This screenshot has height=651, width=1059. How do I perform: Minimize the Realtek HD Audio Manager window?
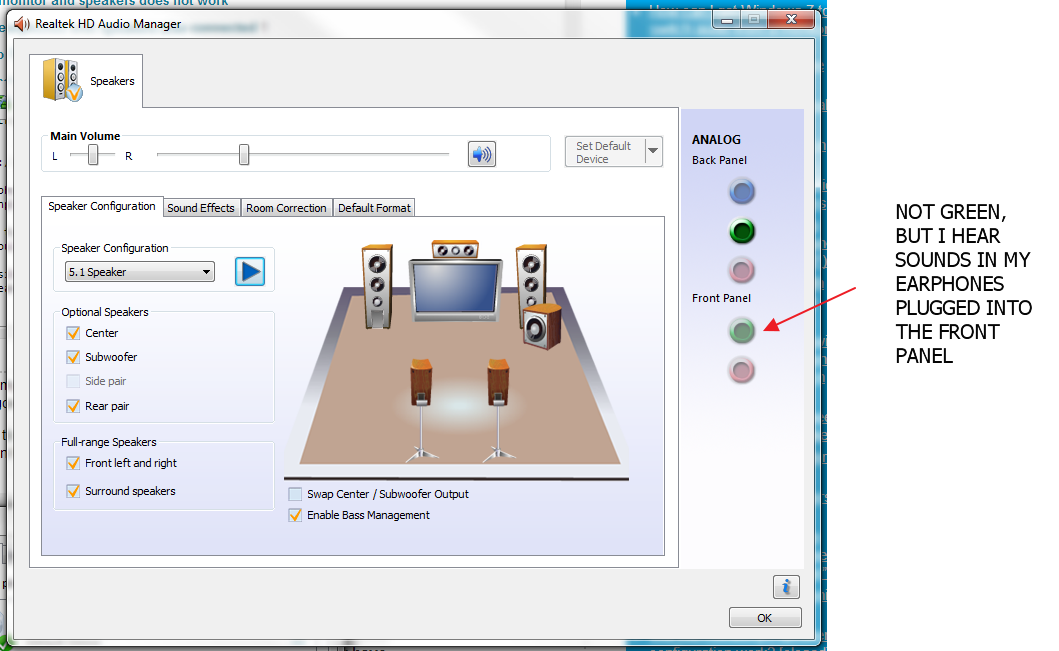click(727, 20)
